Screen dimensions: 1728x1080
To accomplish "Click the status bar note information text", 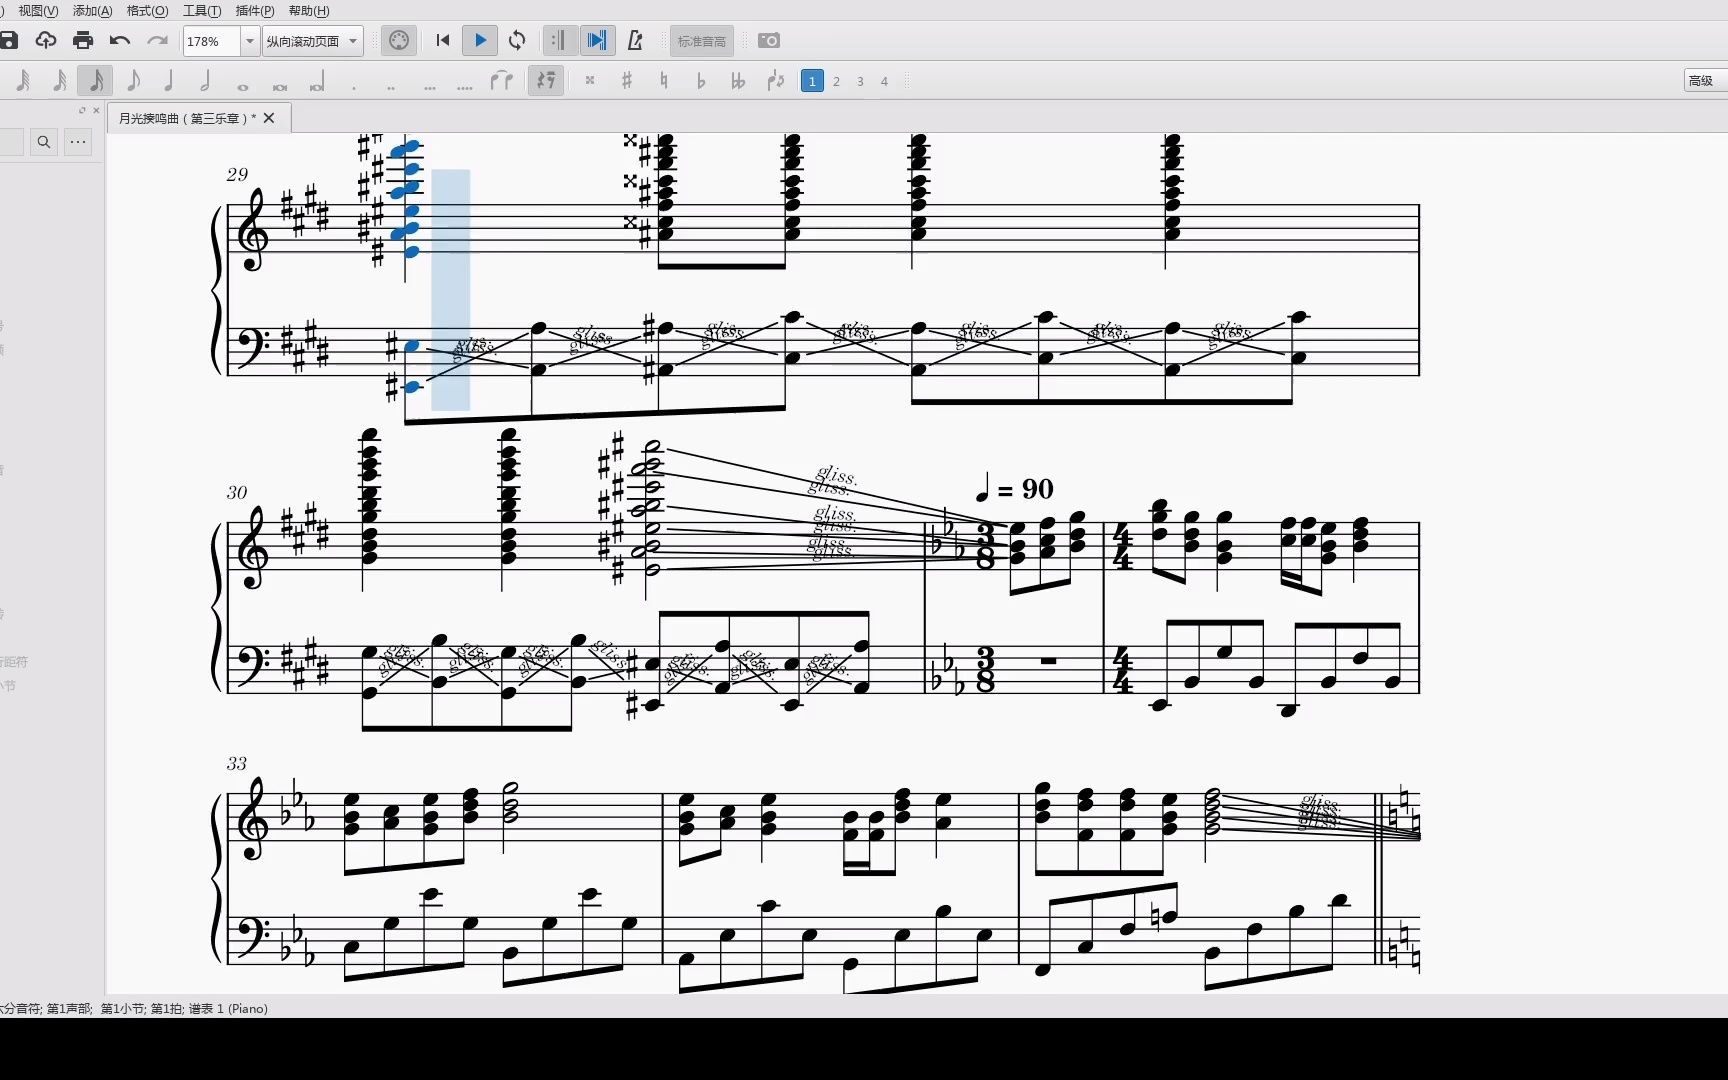I will point(134,1008).
